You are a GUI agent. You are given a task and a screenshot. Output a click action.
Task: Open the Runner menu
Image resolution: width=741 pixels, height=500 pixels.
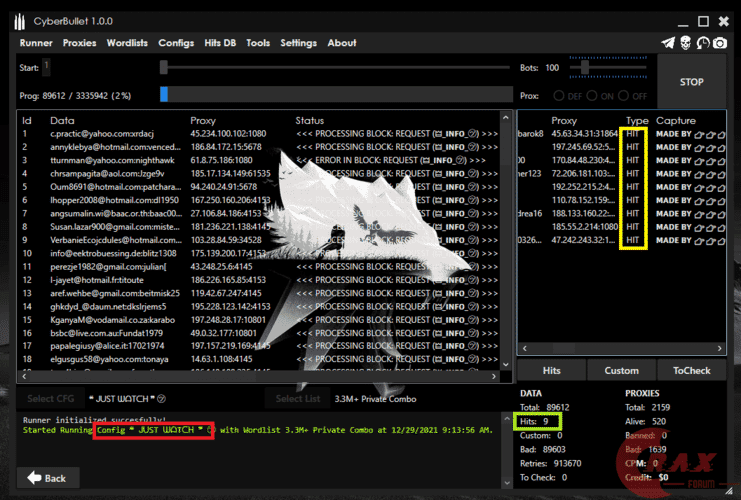36,43
